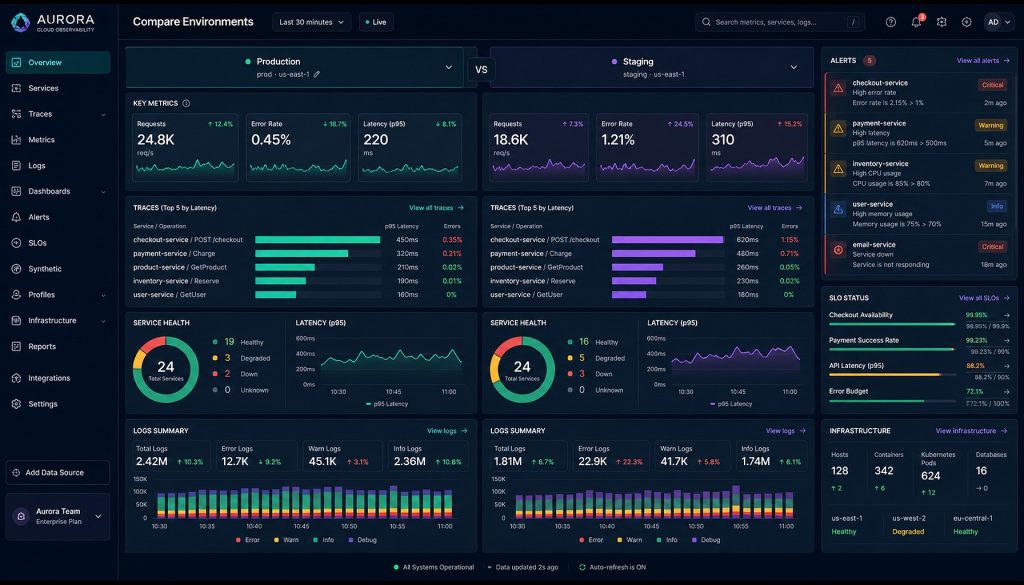Open the Last 30 minutes time range dropdown
Image resolution: width=1024 pixels, height=585 pixels.
pyautogui.click(x=312, y=22)
